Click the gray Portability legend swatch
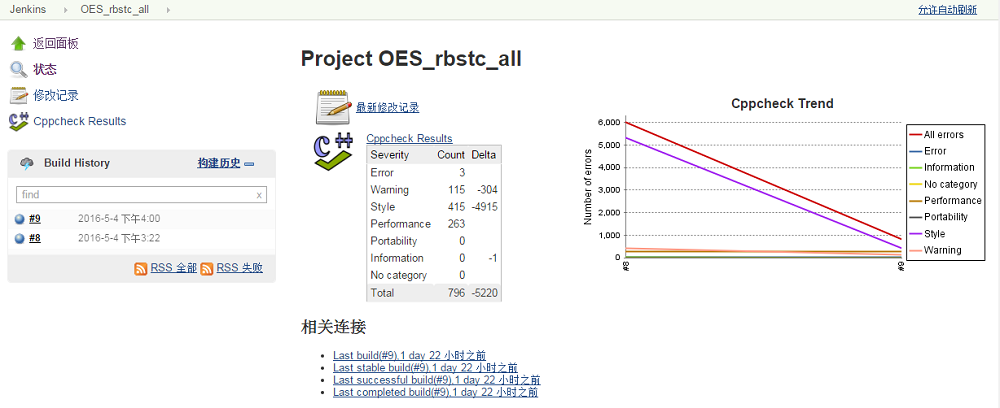Image resolution: width=1000 pixels, height=408 pixels. coord(915,217)
